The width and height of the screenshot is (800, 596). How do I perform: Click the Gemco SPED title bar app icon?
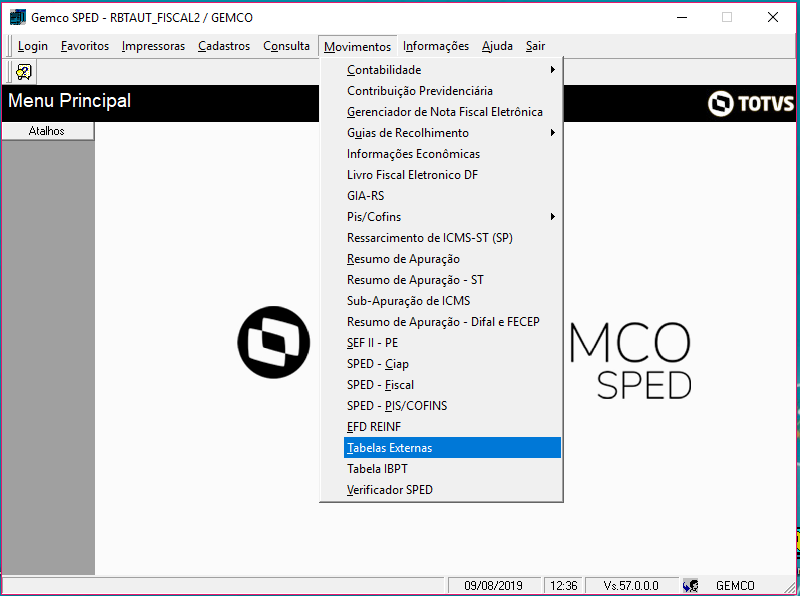pos(17,17)
